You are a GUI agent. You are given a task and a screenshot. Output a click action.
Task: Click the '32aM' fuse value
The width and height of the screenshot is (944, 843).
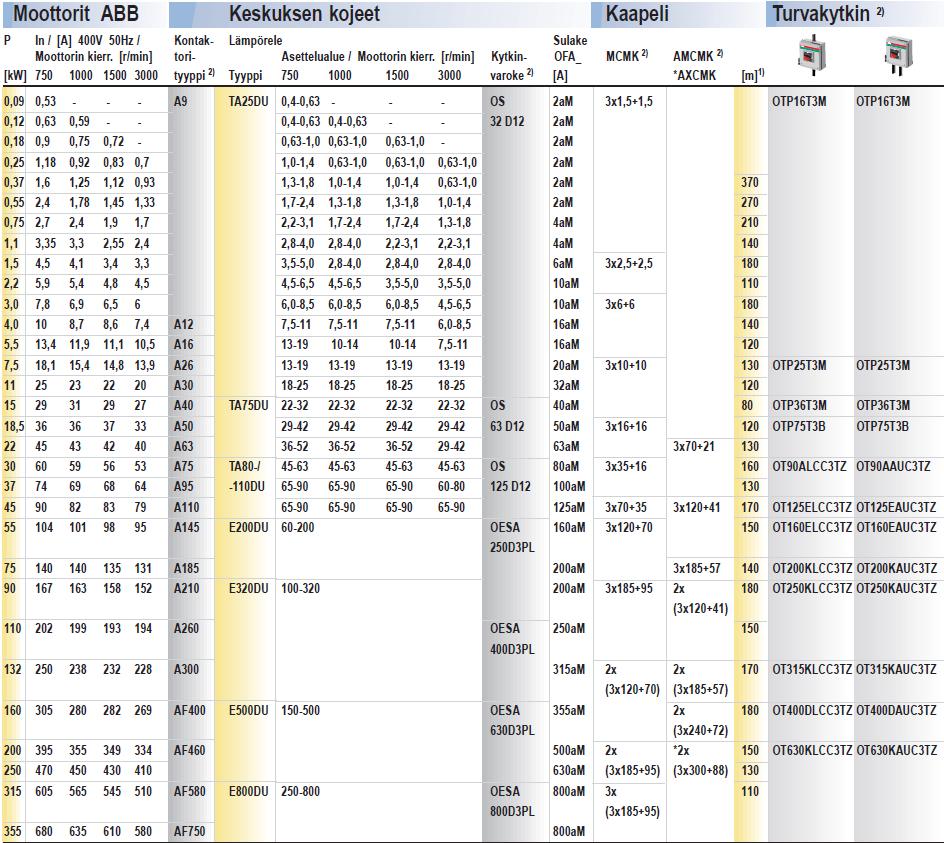(x=566, y=385)
